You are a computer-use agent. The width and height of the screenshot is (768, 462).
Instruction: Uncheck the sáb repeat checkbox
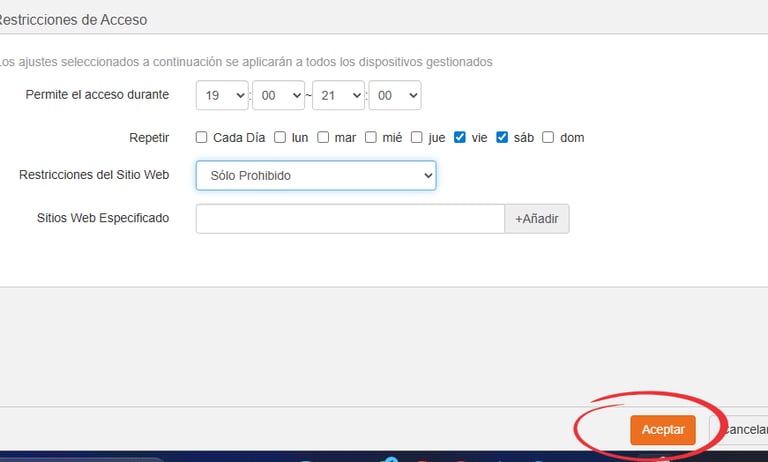coord(502,137)
